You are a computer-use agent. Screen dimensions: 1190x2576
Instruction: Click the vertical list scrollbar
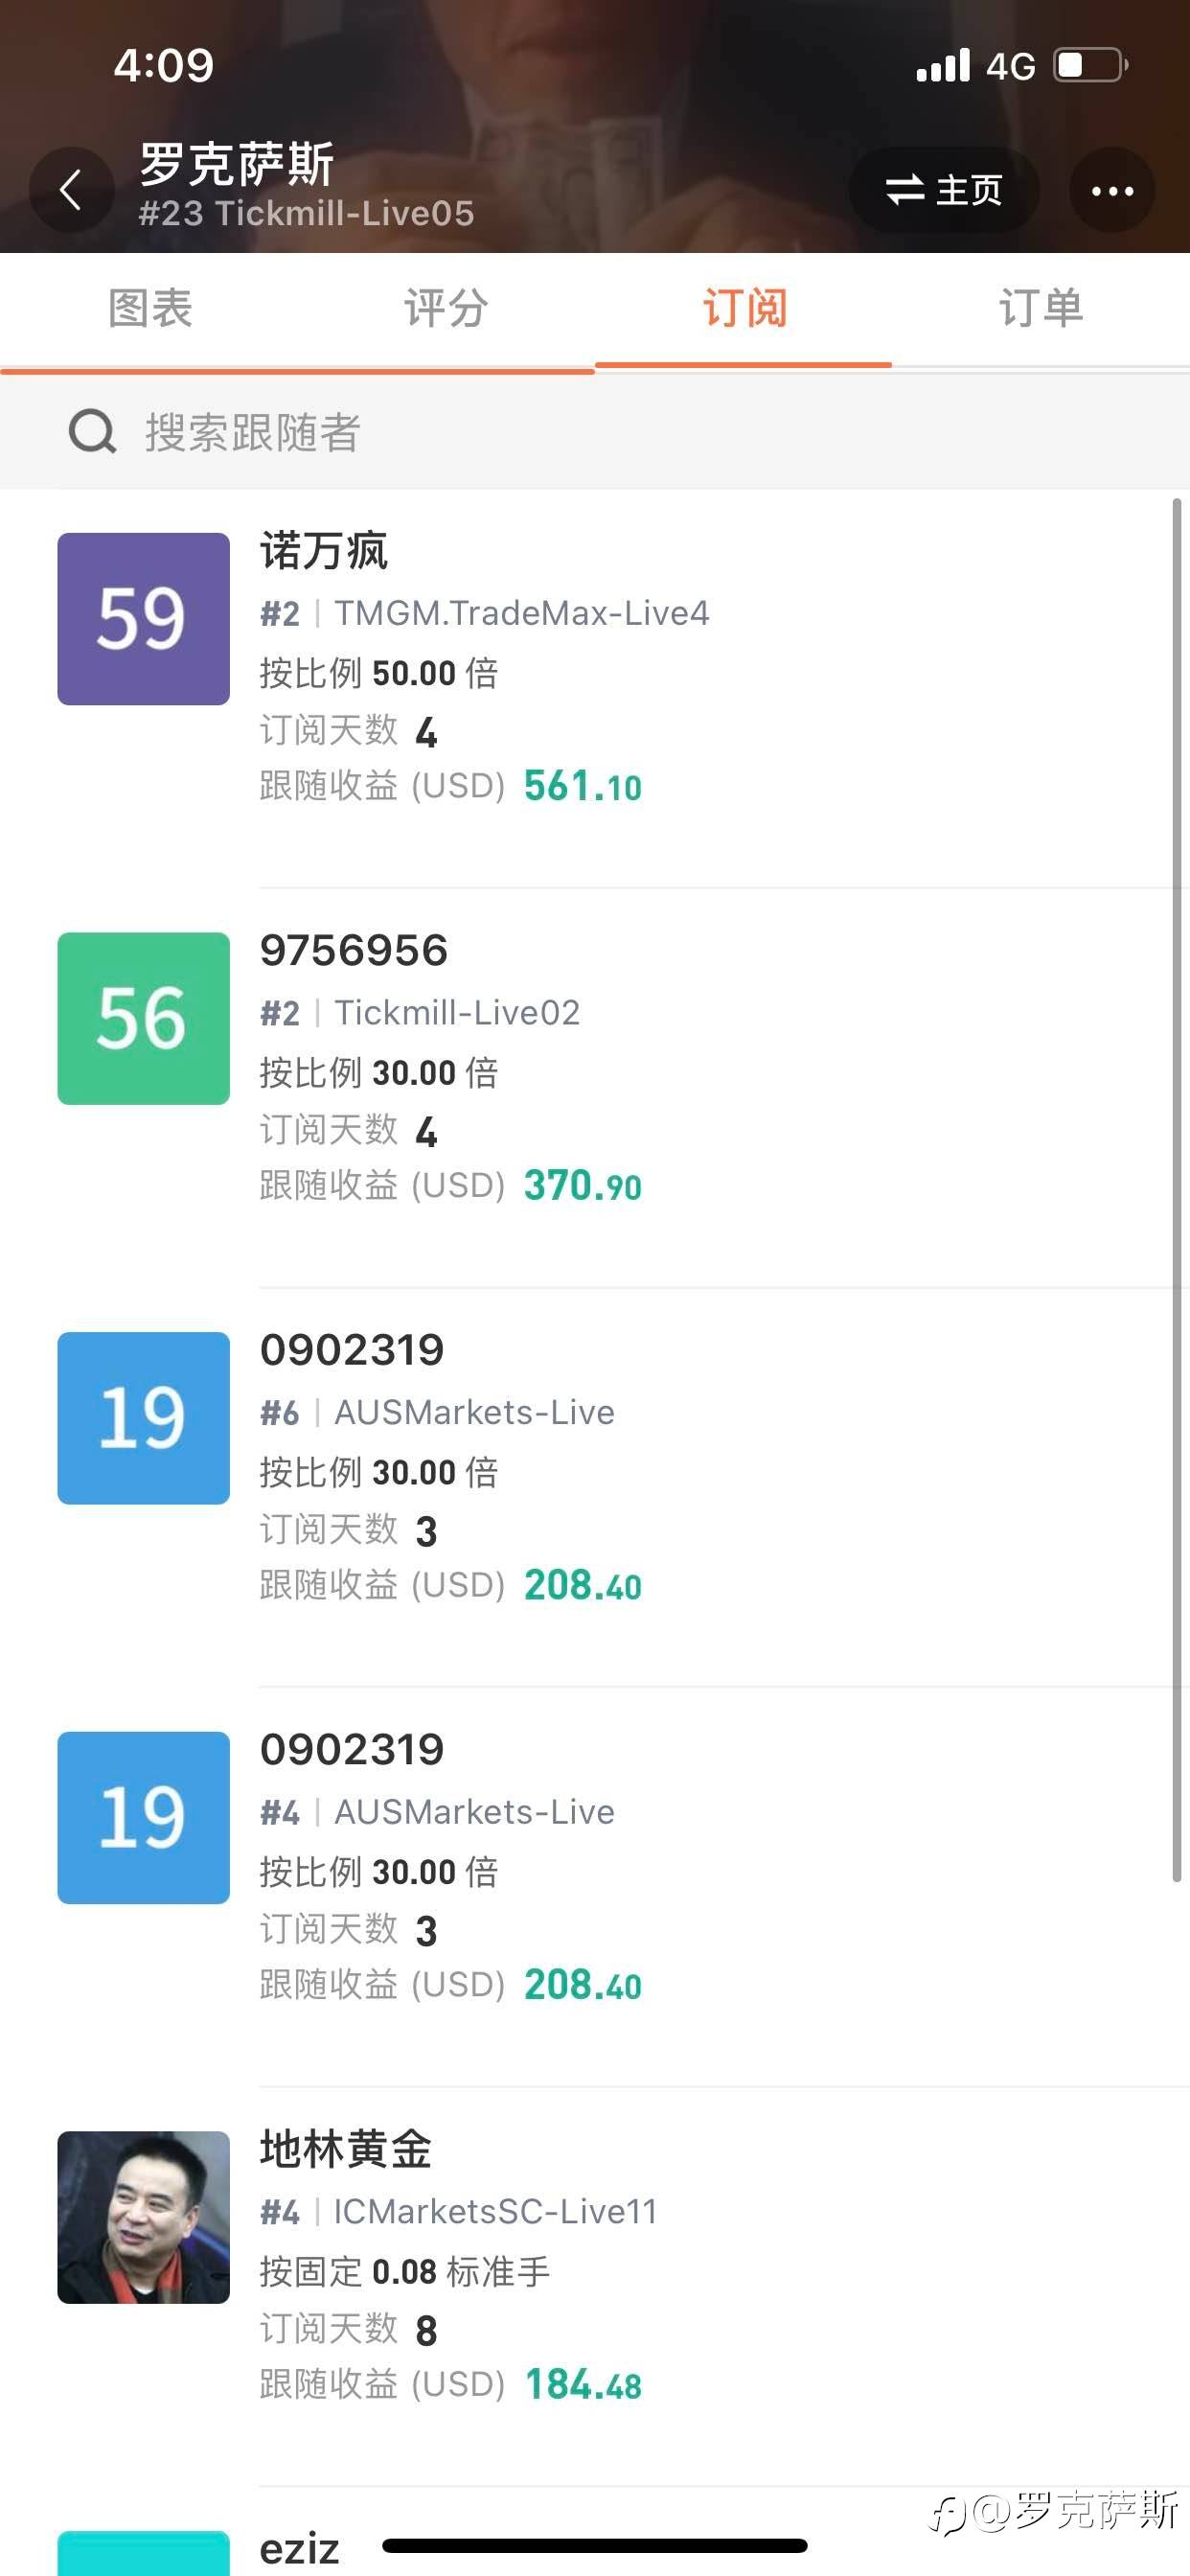click(1177, 1190)
